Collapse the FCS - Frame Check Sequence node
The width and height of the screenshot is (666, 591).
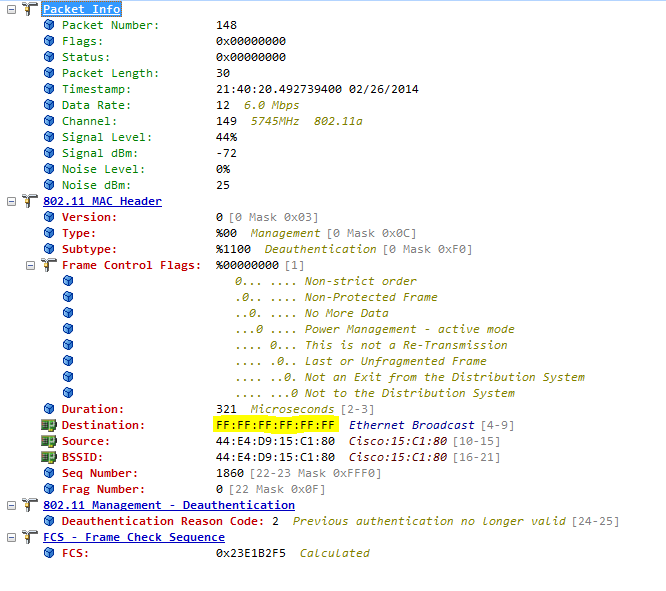[12, 537]
